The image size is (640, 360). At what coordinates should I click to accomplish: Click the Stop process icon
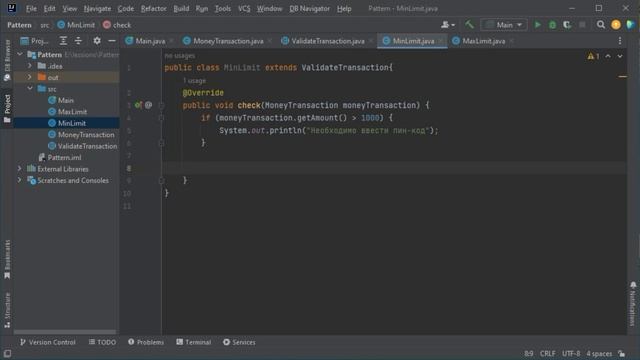pos(582,25)
